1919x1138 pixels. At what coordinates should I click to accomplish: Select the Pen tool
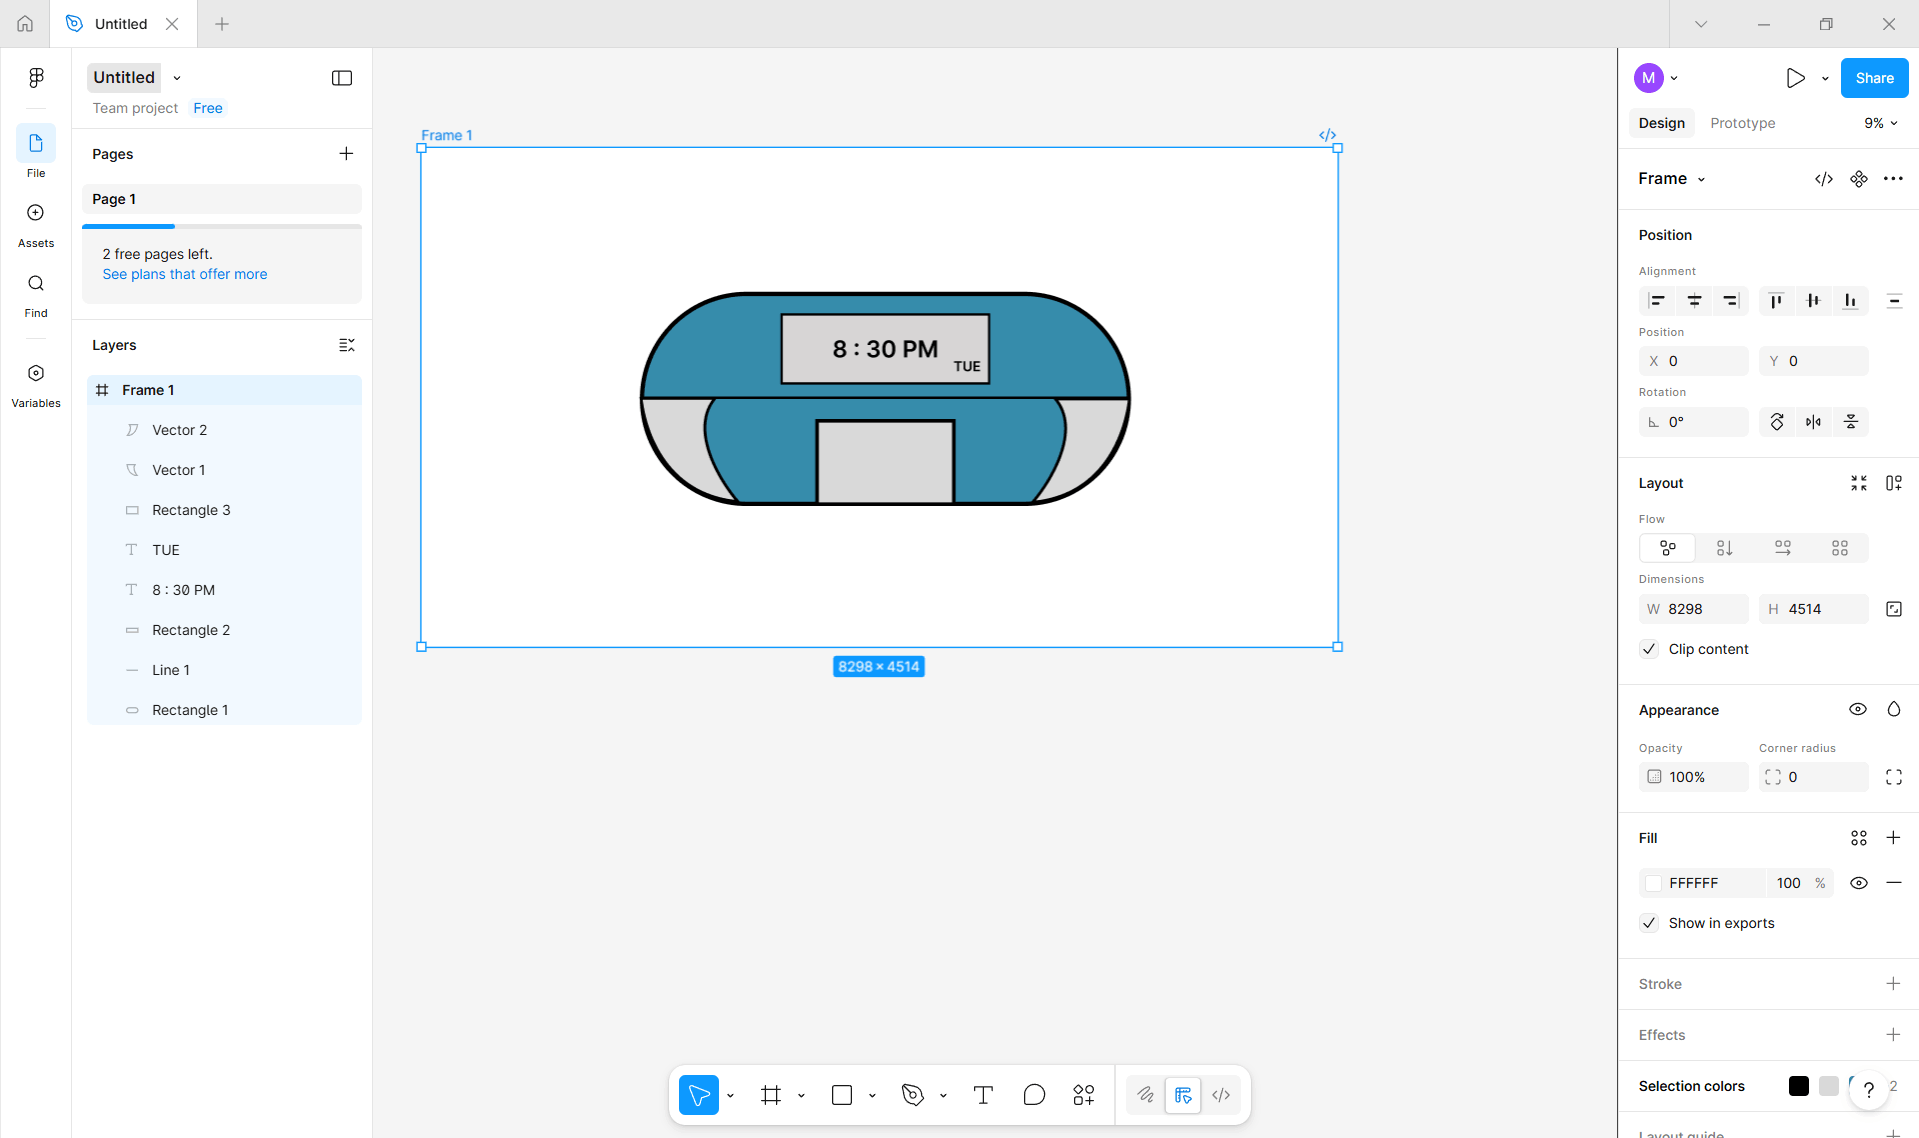(912, 1095)
